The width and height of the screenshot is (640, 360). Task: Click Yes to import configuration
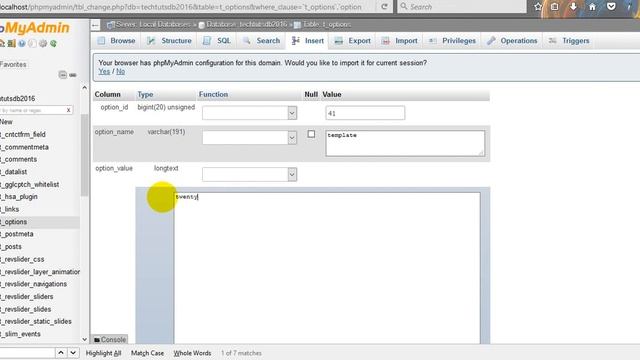click(x=104, y=71)
